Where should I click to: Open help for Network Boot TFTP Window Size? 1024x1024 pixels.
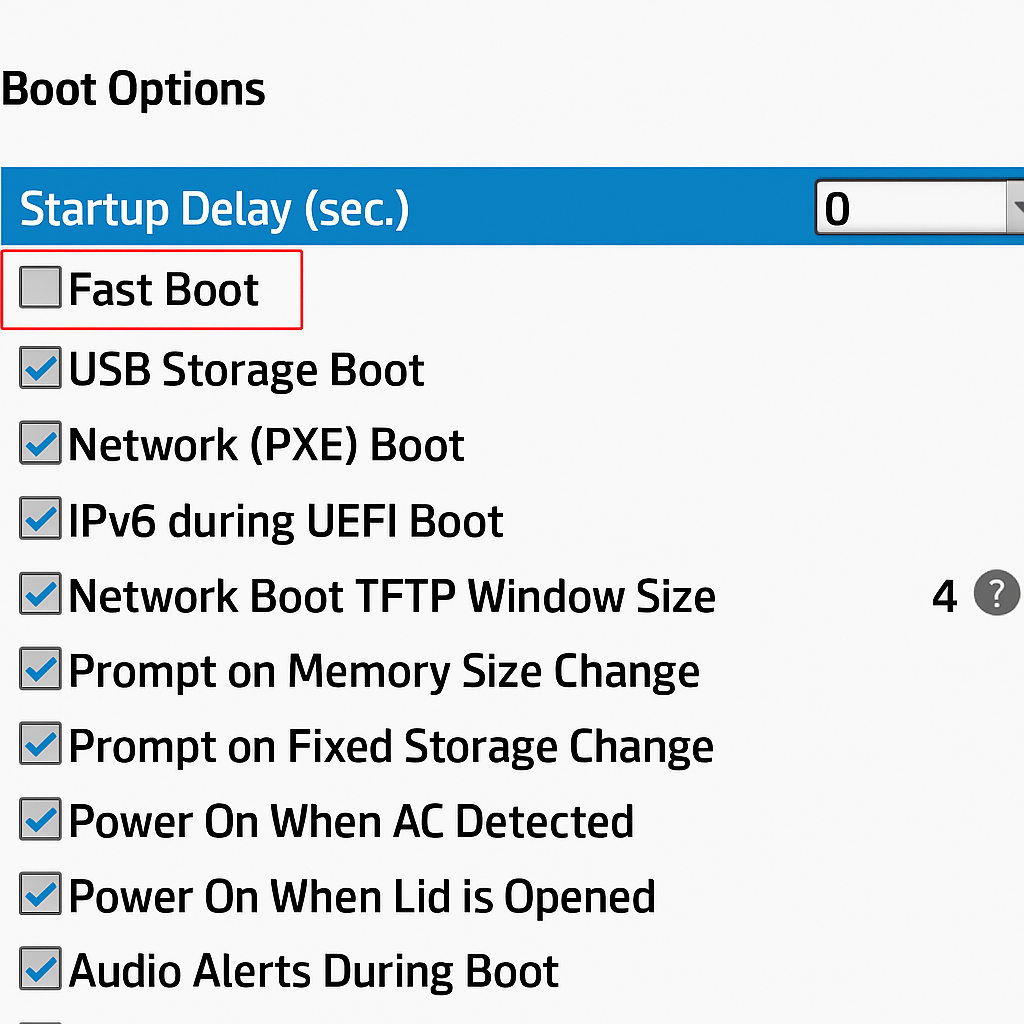pyautogui.click(x=995, y=593)
